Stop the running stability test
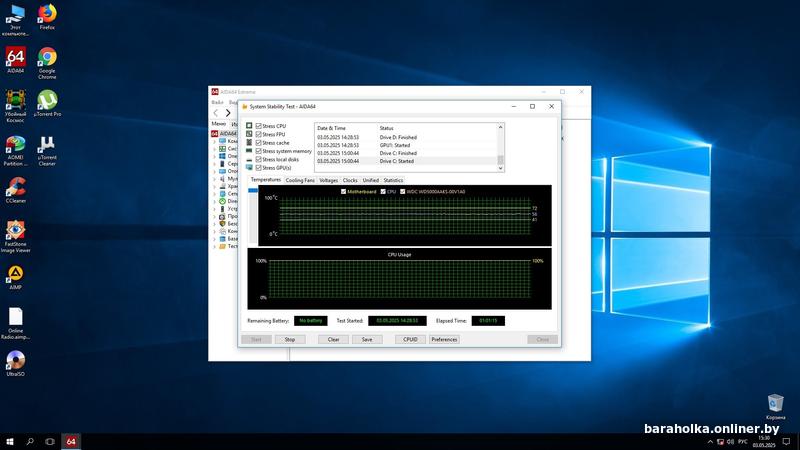The width and height of the screenshot is (800, 450). tap(290, 339)
